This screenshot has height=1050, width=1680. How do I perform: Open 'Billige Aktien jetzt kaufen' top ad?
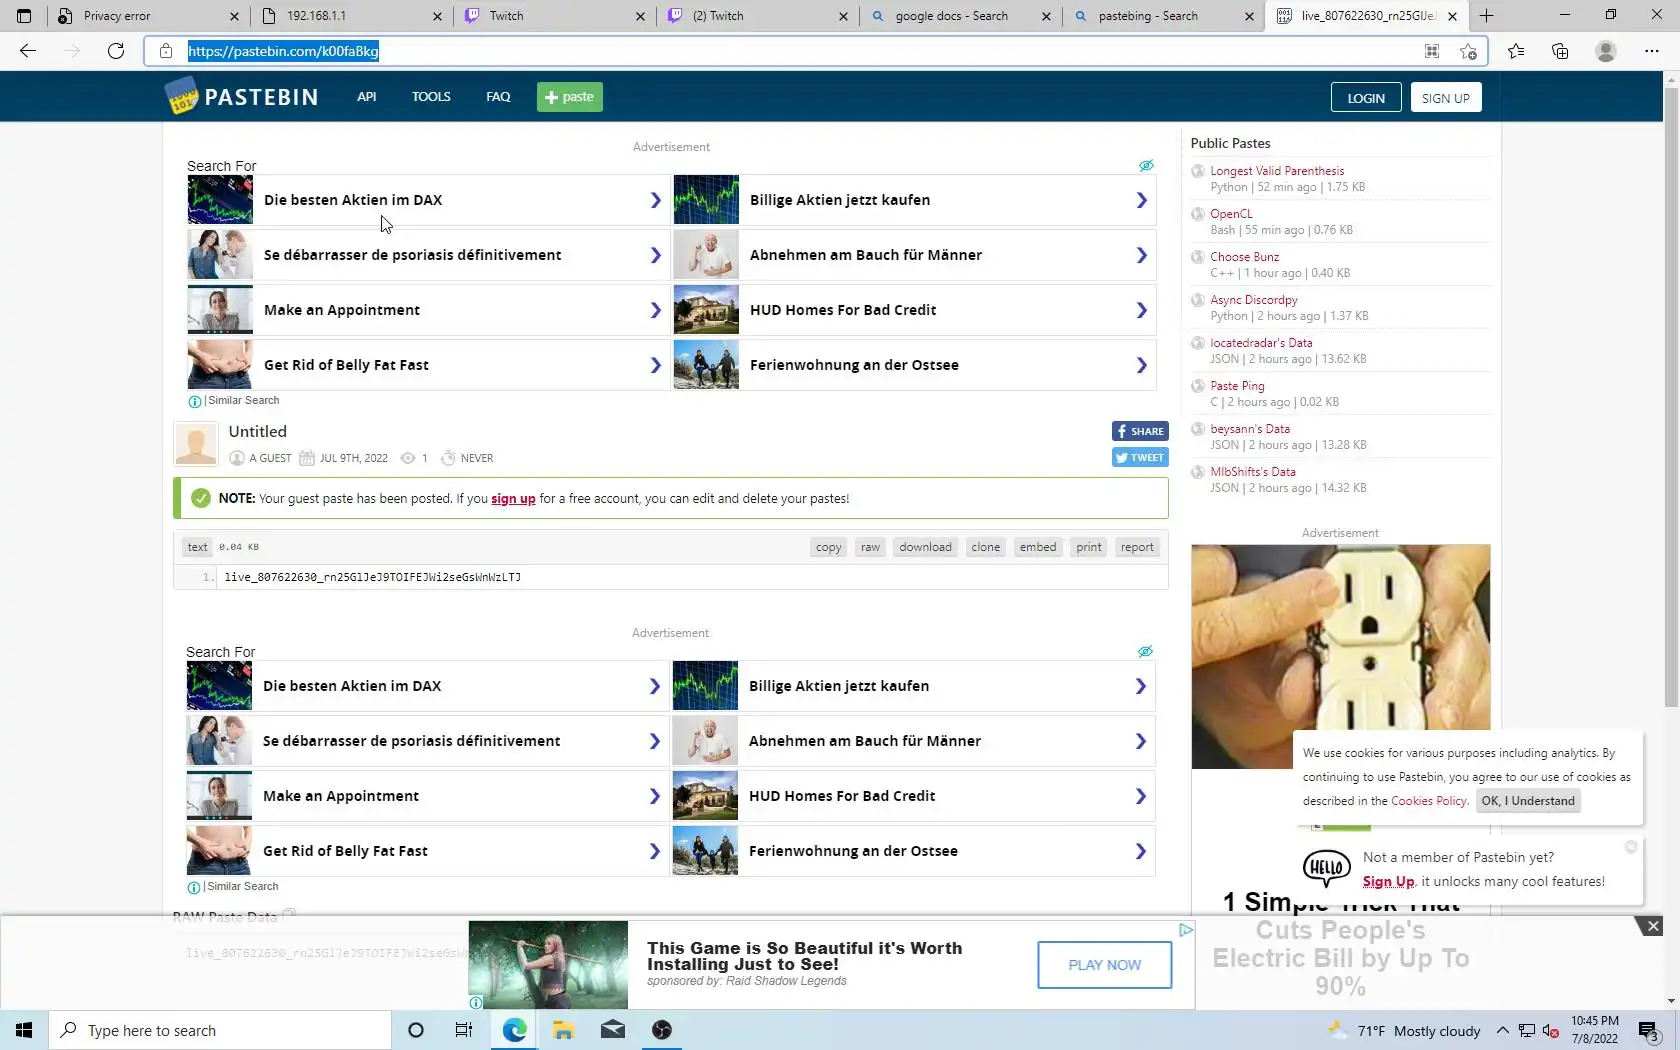pyautogui.click(x=914, y=200)
